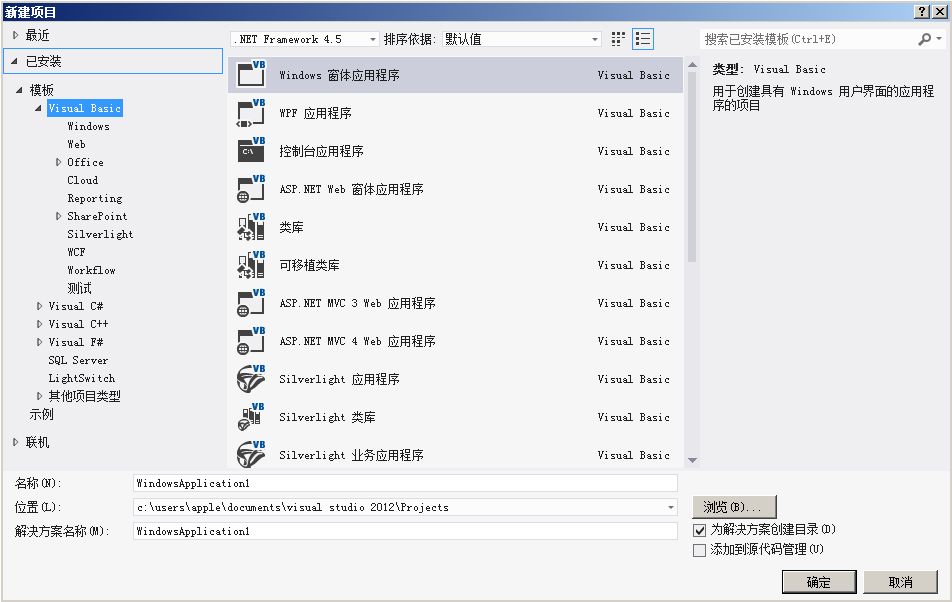Choose the 类库 template icon

point(251,226)
